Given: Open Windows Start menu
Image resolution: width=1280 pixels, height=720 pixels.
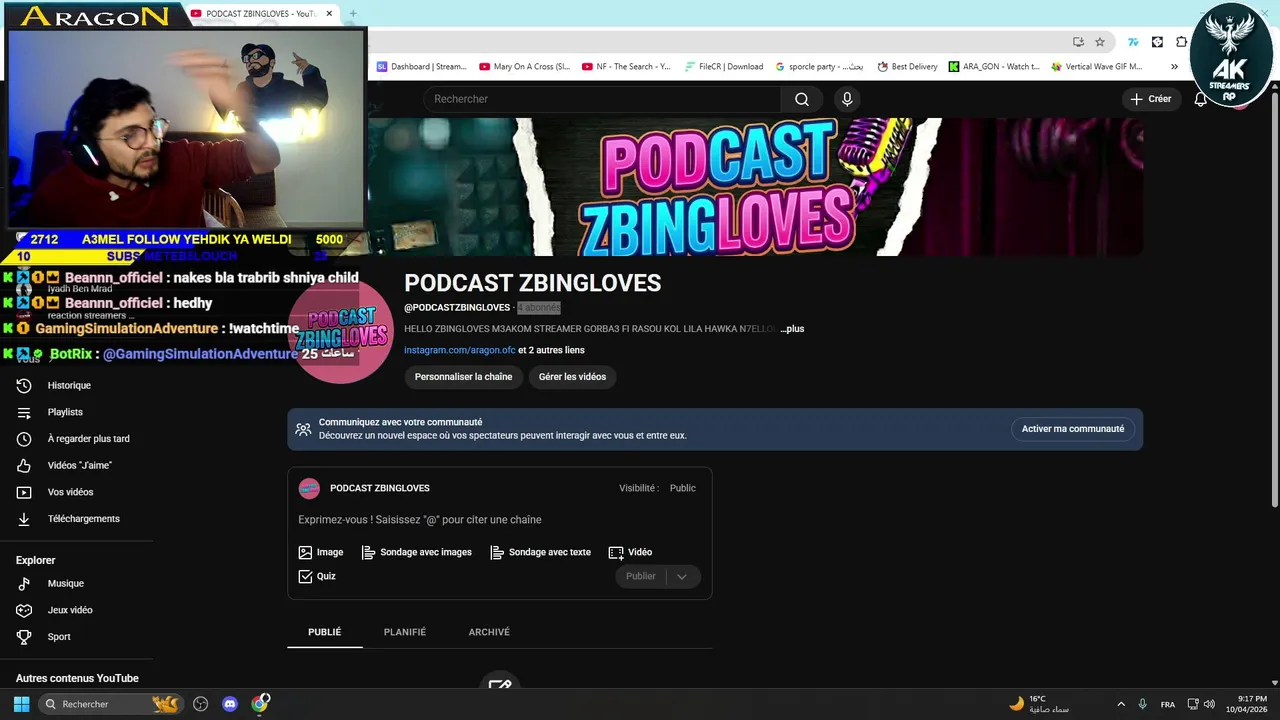Looking at the screenshot, I should tap(21, 704).
